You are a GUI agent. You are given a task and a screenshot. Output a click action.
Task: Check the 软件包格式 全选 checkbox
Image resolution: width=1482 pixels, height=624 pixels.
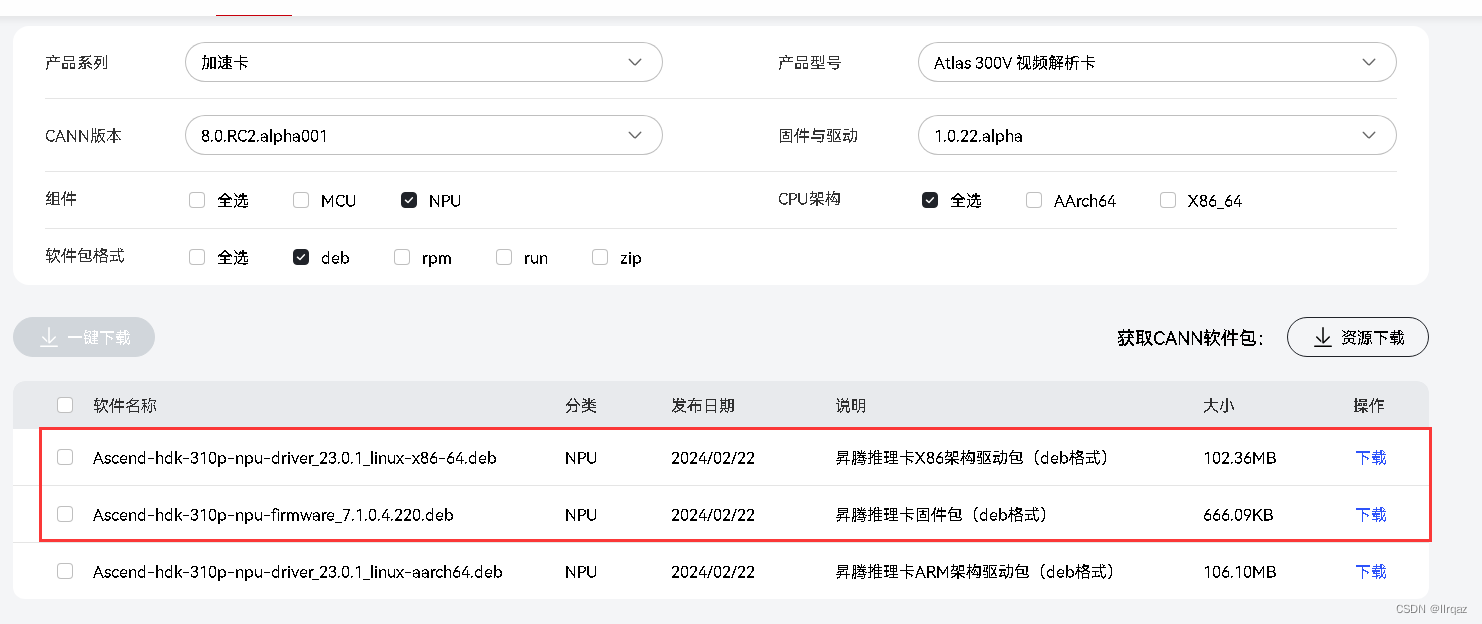[197, 257]
